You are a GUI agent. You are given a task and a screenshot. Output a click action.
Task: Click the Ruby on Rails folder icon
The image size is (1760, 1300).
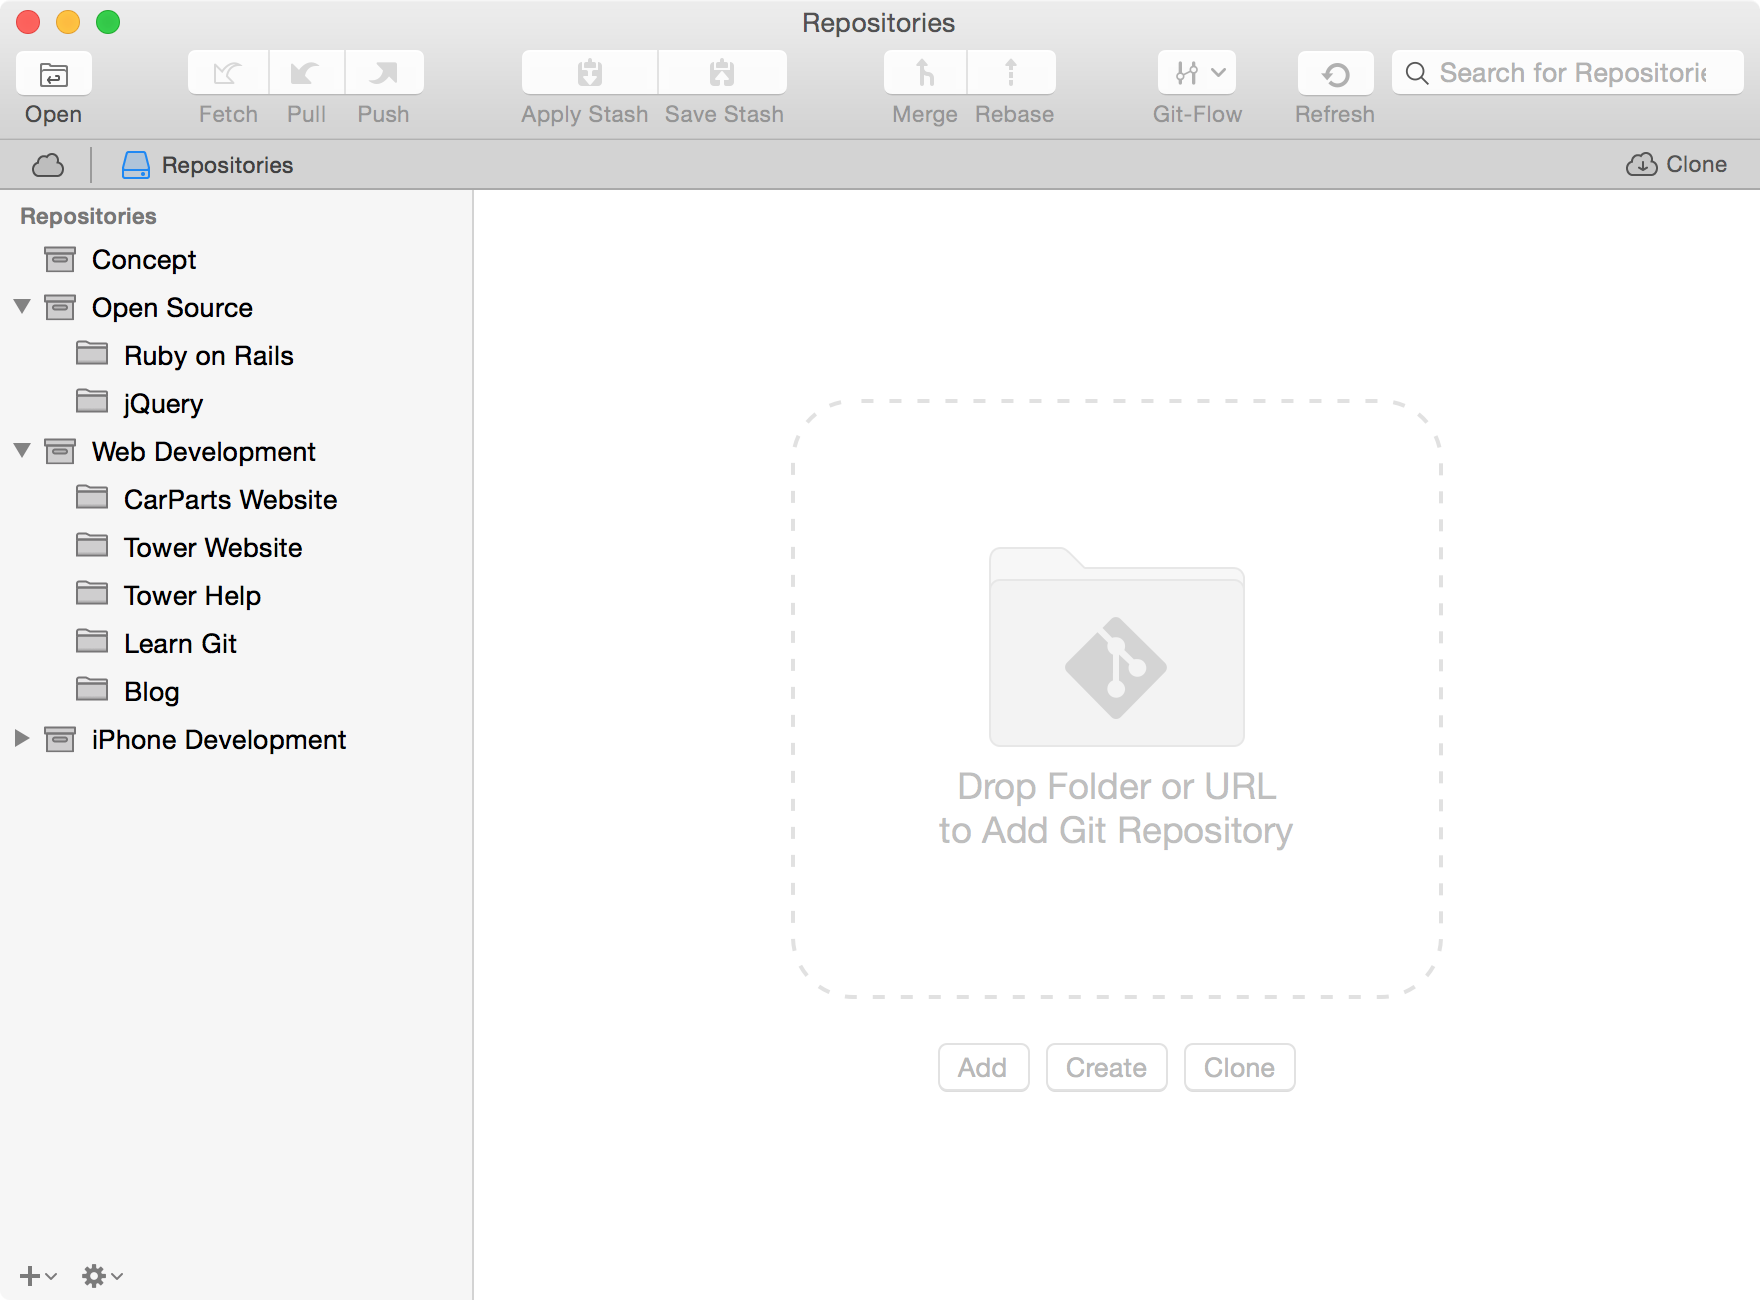(x=92, y=353)
